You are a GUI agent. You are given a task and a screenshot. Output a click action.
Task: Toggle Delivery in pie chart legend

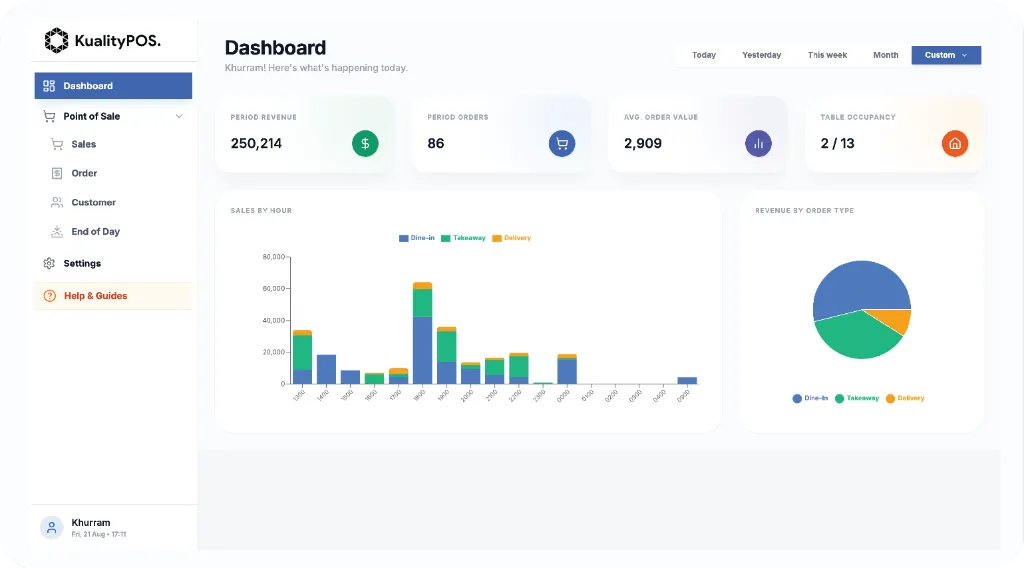click(x=905, y=398)
